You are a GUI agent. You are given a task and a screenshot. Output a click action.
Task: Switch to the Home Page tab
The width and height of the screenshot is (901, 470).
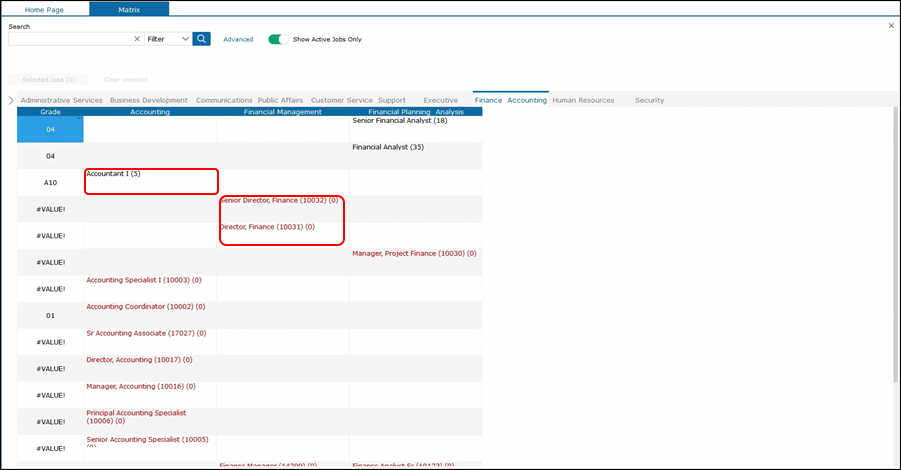click(x=47, y=9)
